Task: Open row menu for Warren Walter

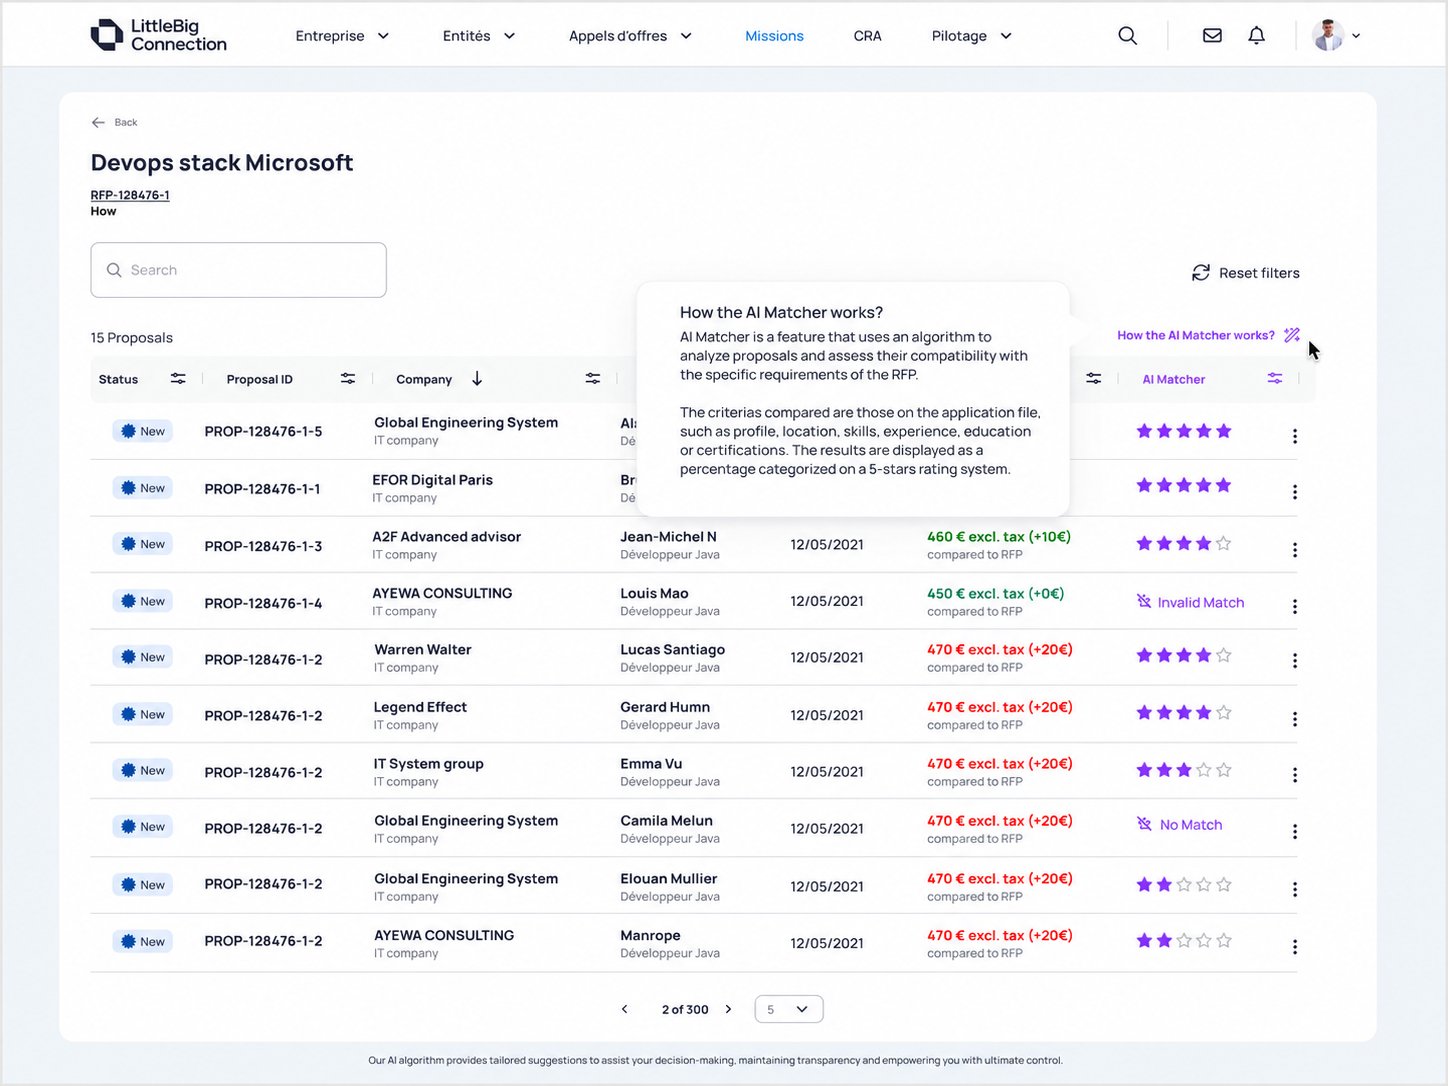Action: pyautogui.click(x=1295, y=661)
